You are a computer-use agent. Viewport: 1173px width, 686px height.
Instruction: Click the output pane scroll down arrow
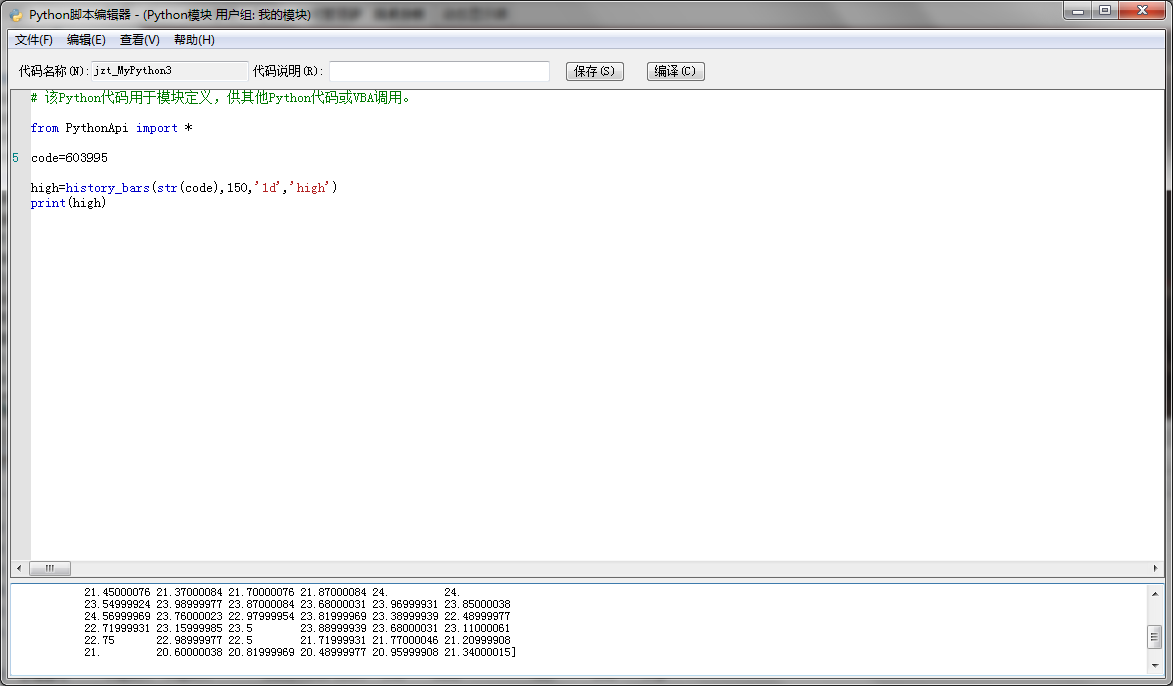[1155, 666]
